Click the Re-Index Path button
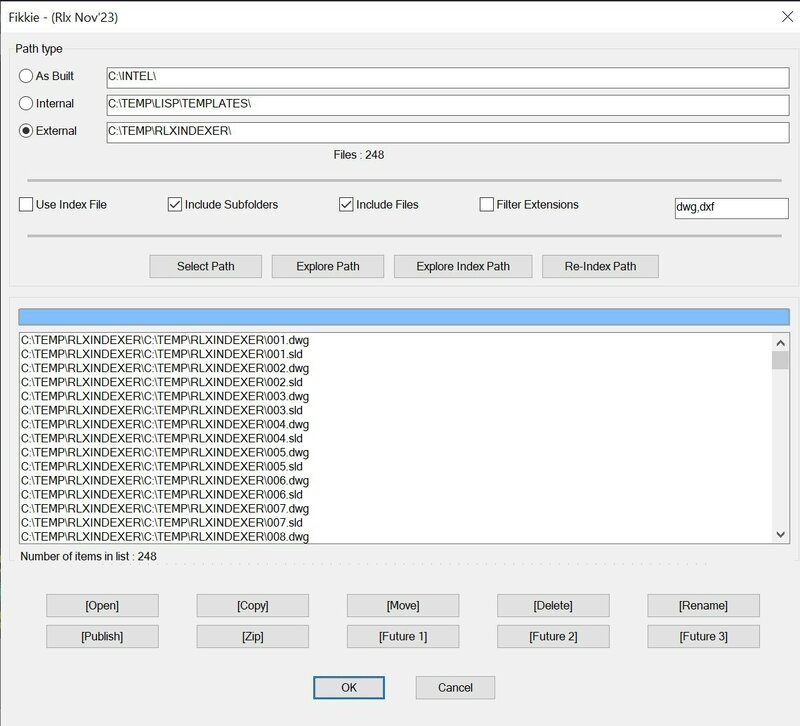800x726 pixels. (600, 266)
